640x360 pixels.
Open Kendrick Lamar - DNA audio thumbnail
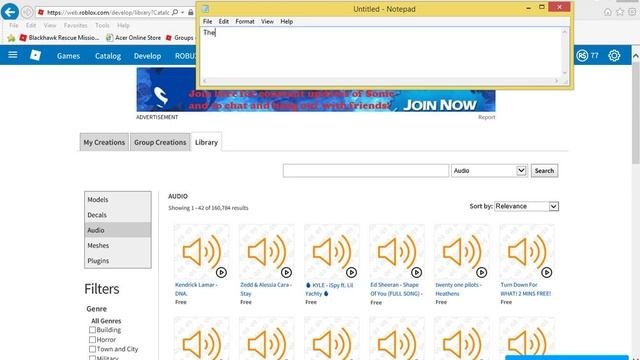click(x=201, y=252)
